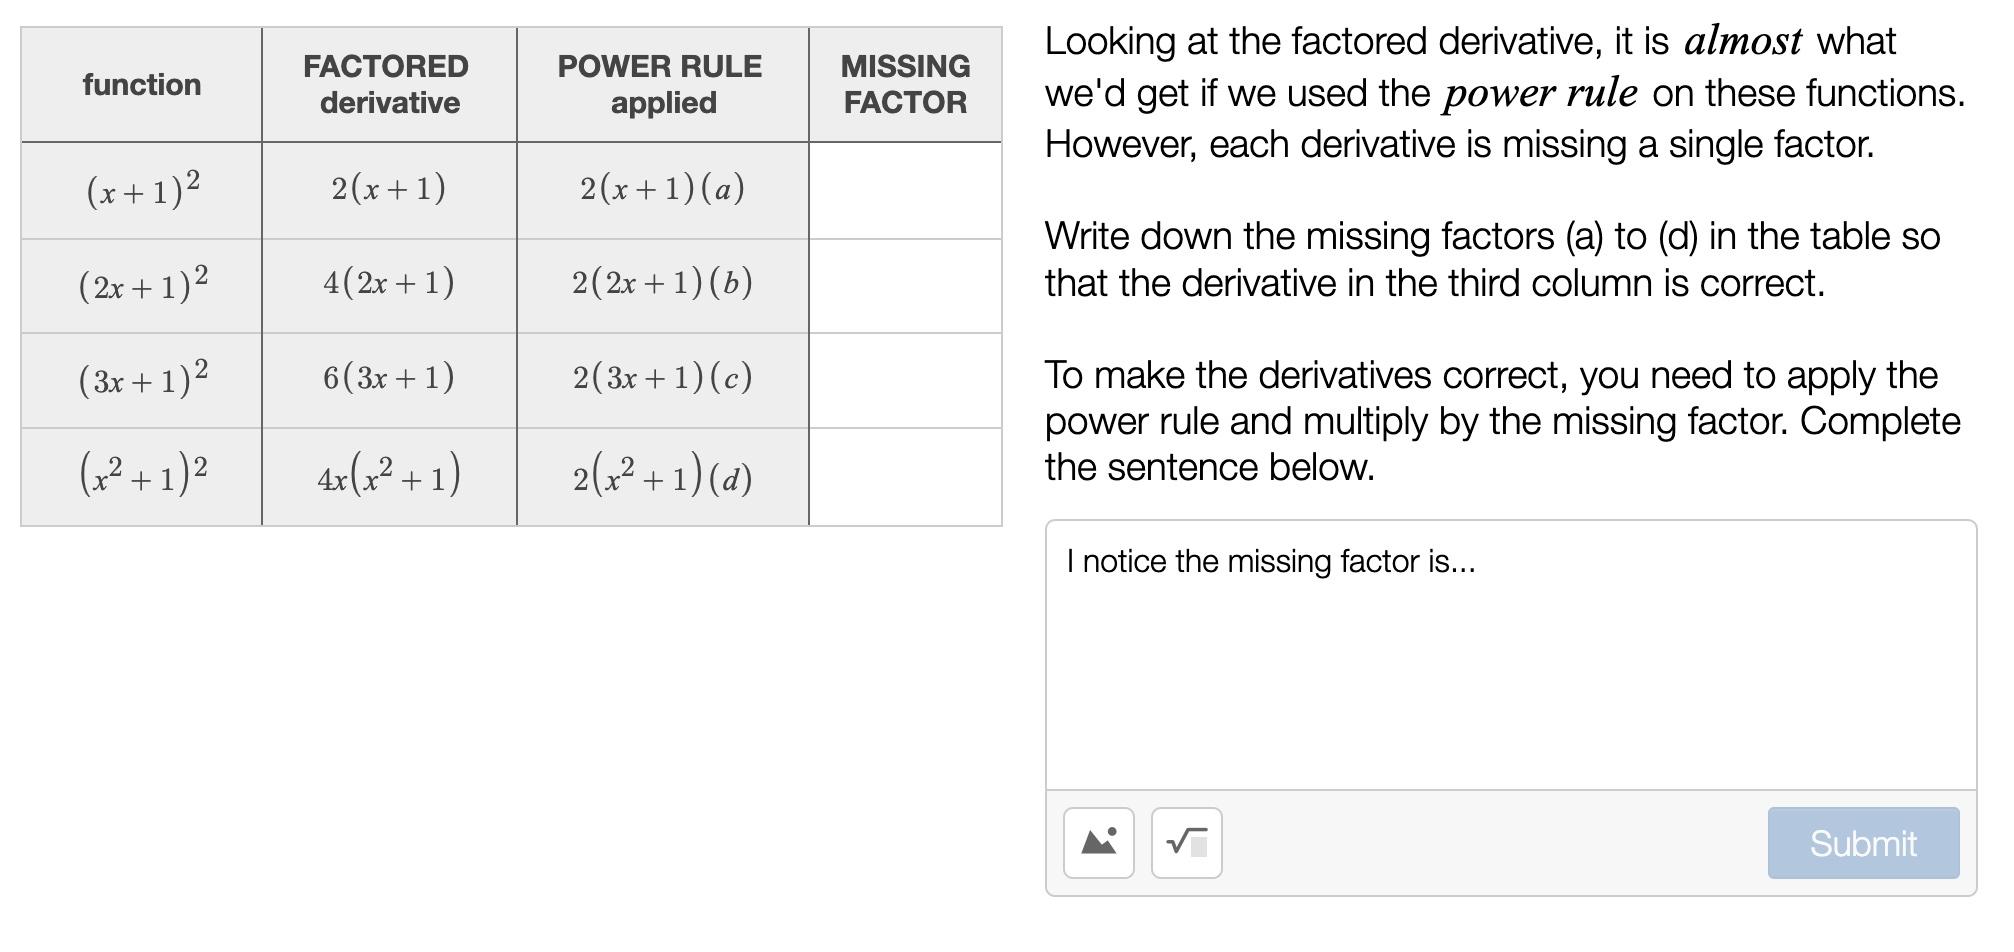Click the empty missing factor cell for 2(3x+1)(c)
Screen dimensions: 2014x952
[905, 378]
